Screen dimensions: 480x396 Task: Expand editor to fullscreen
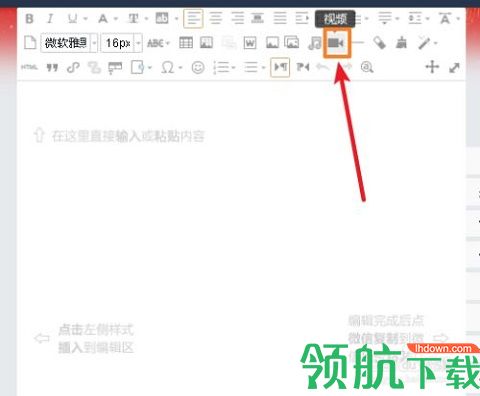coord(454,68)
